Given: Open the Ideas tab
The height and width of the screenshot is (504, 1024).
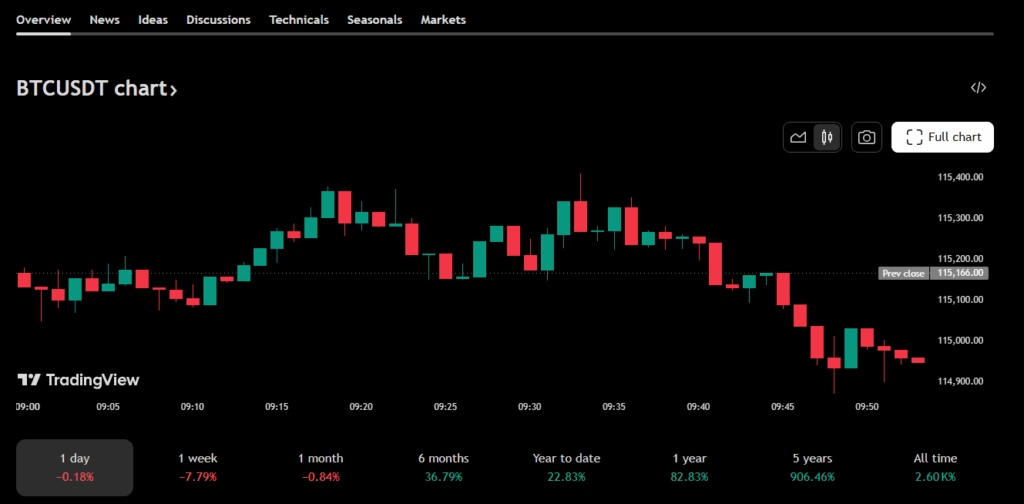Looking at the screenshot, I should pyautogui.click(x=153, y=20).
